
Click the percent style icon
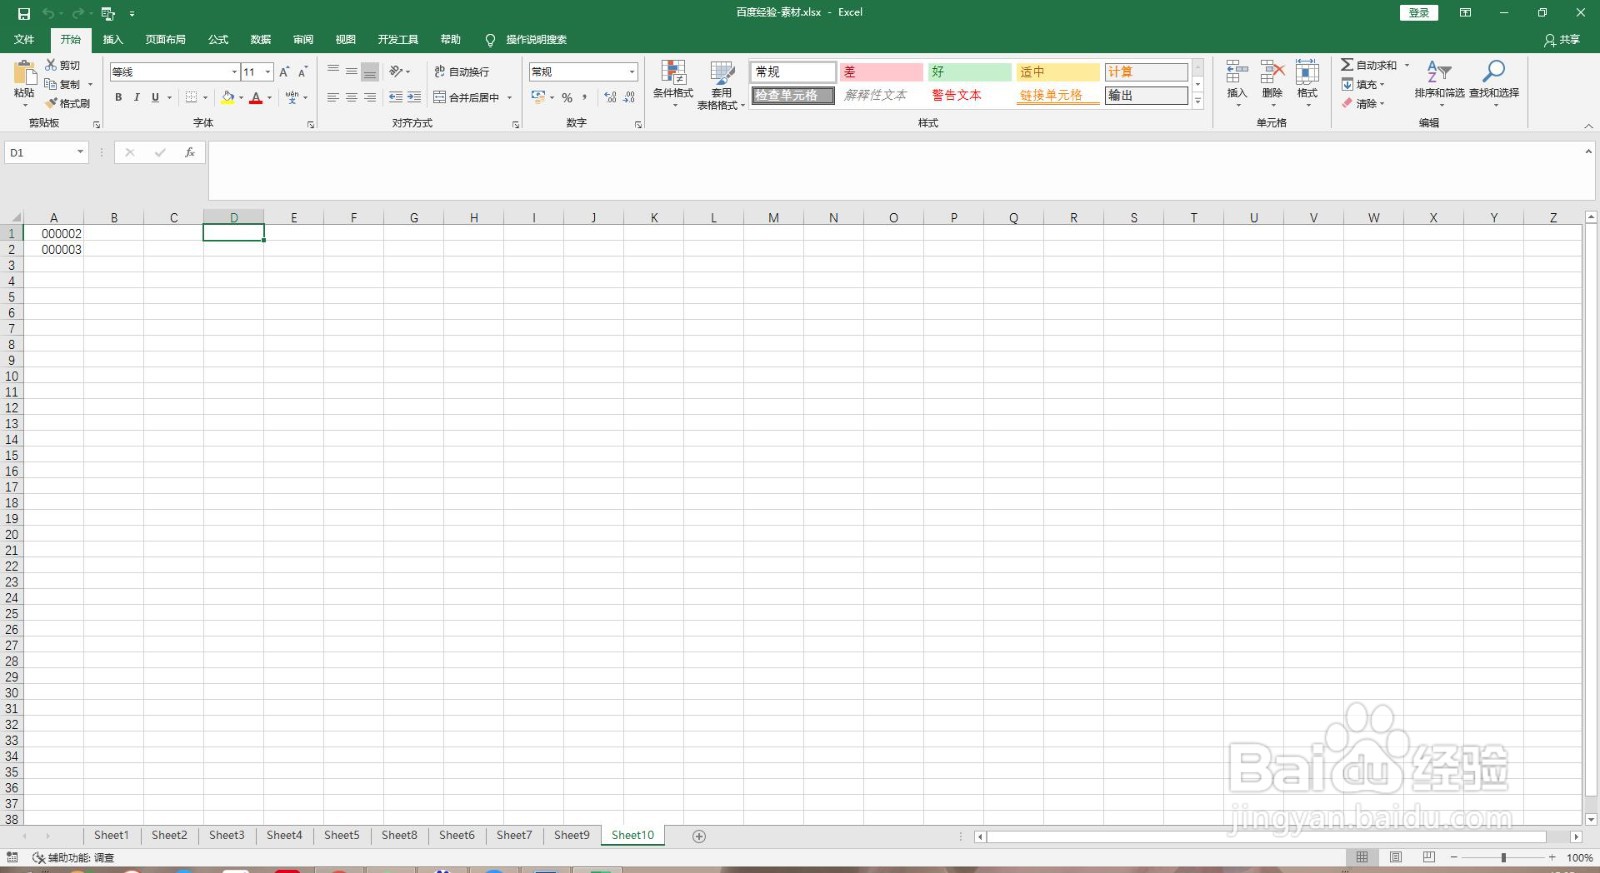[567, 97]
